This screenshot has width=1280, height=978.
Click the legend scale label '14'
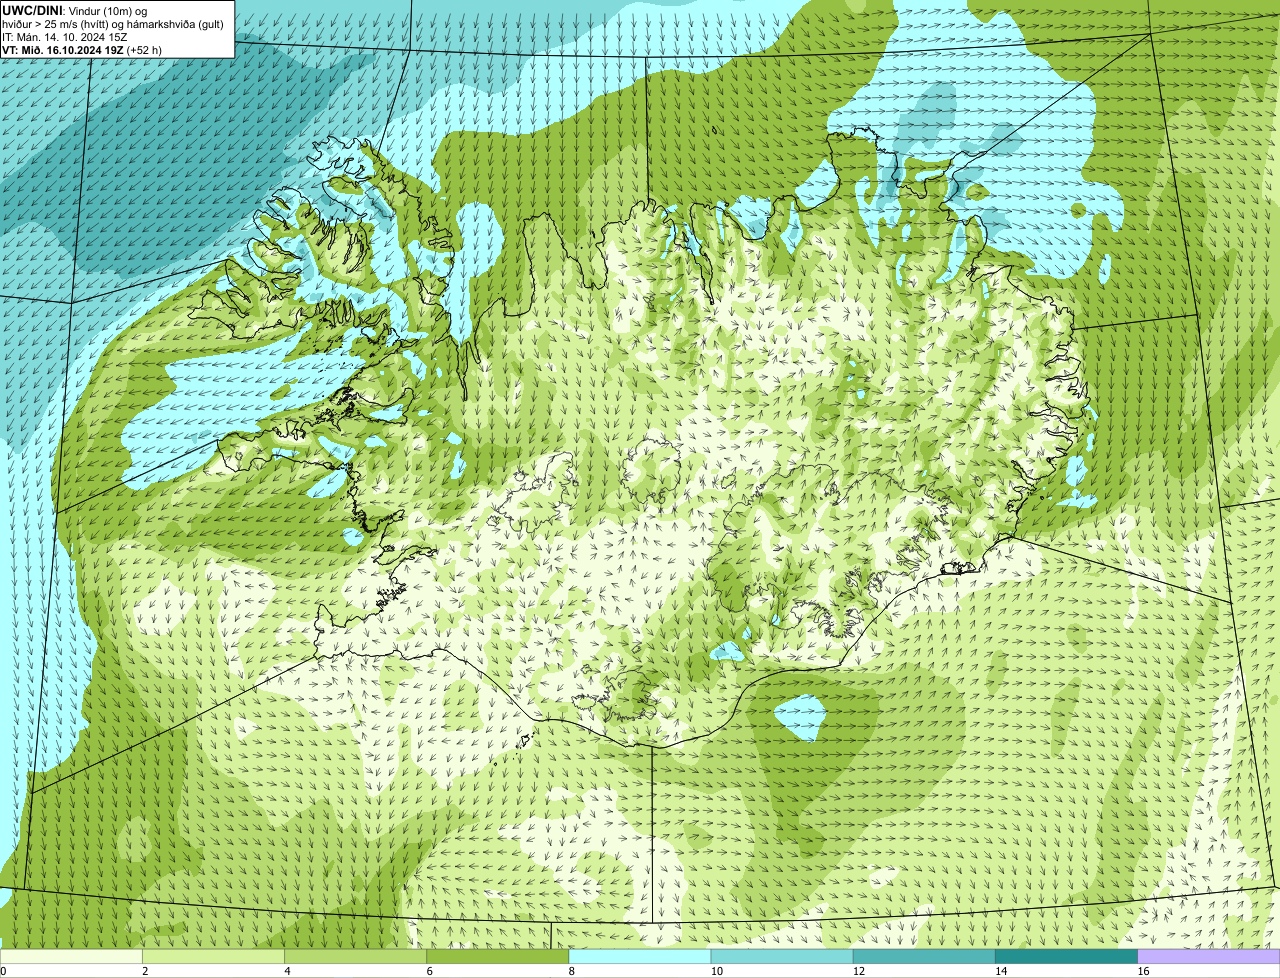coord(1001,971)
